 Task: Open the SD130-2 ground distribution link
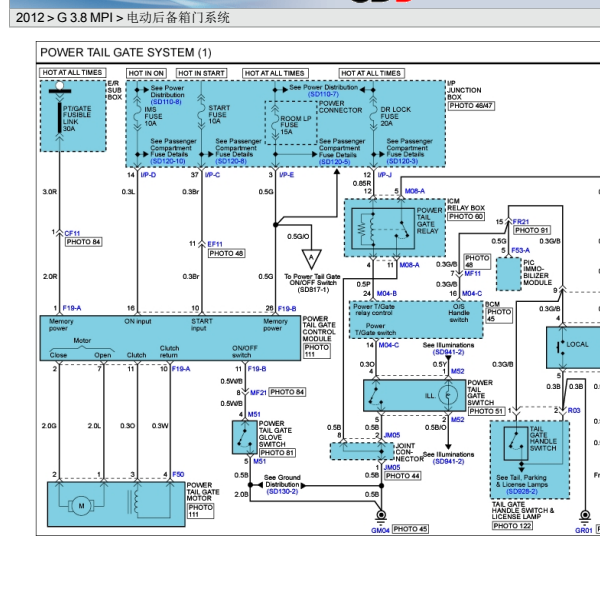pos(282,492)
